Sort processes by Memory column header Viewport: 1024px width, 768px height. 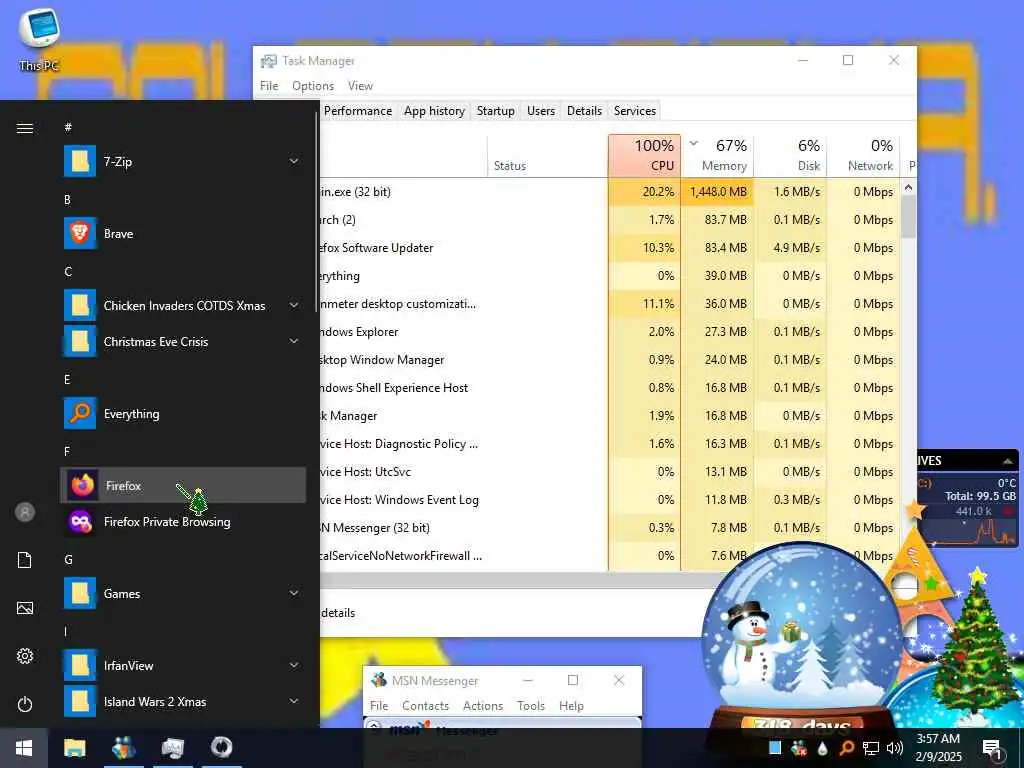pos(717,155)
